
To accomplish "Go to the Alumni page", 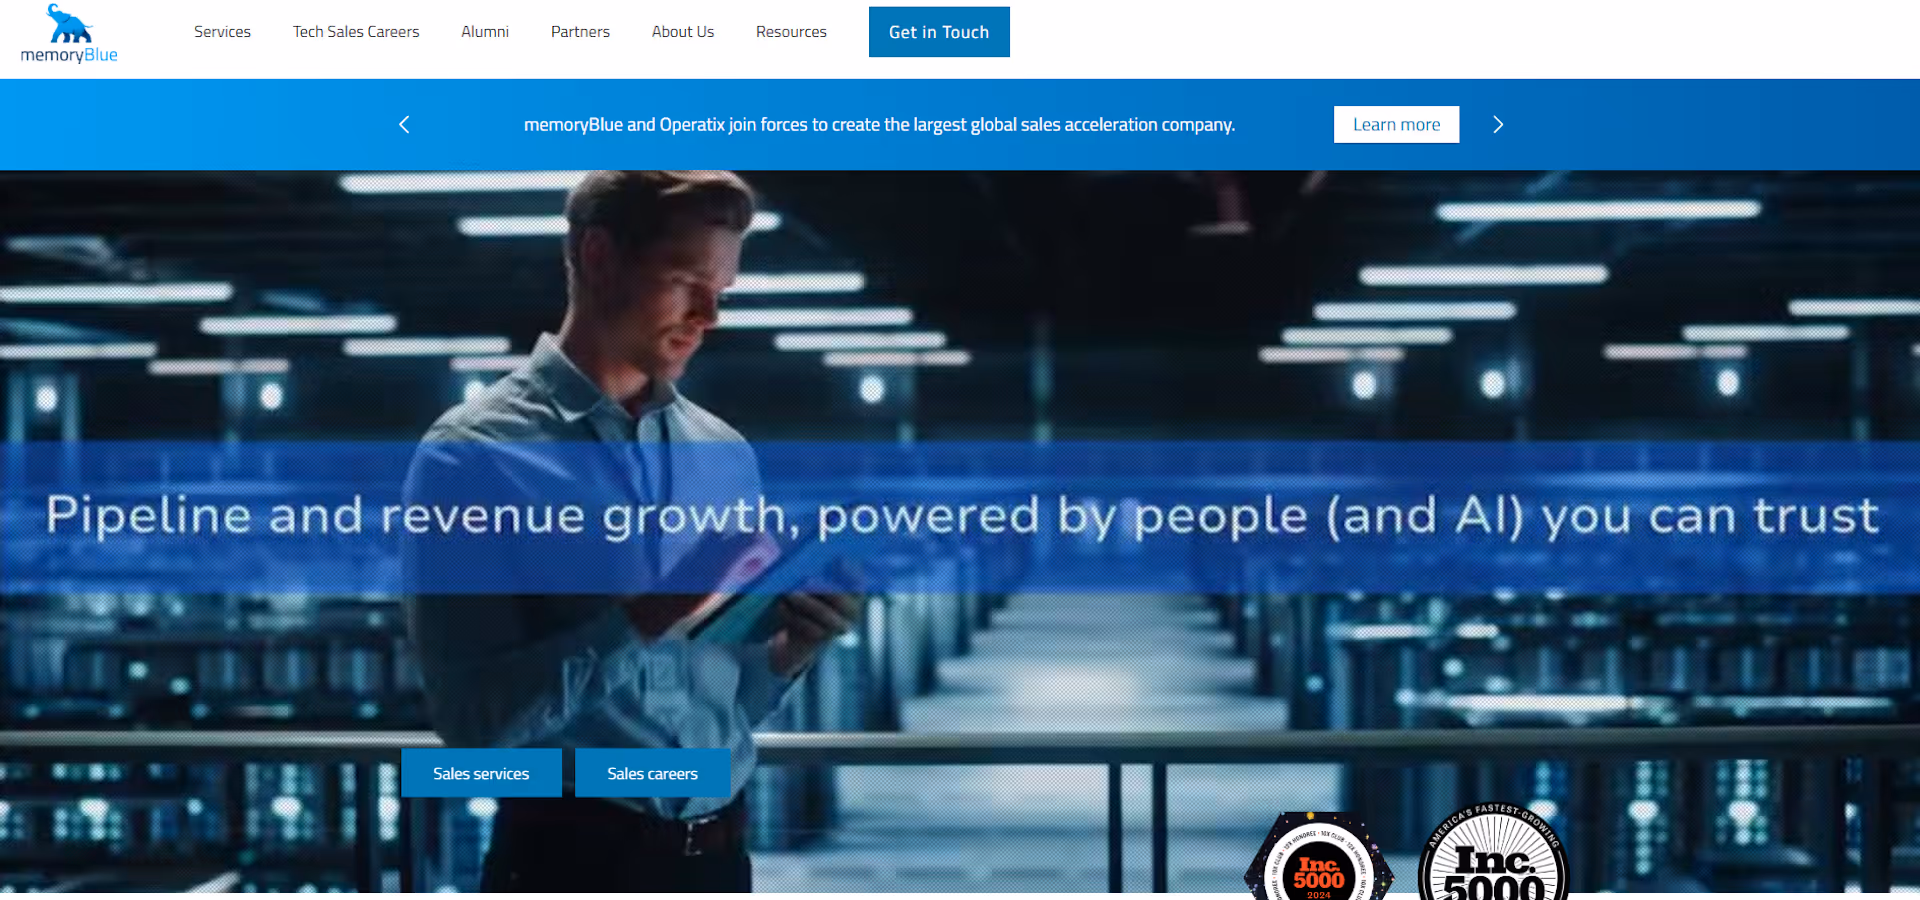I will tap(485, 32).
